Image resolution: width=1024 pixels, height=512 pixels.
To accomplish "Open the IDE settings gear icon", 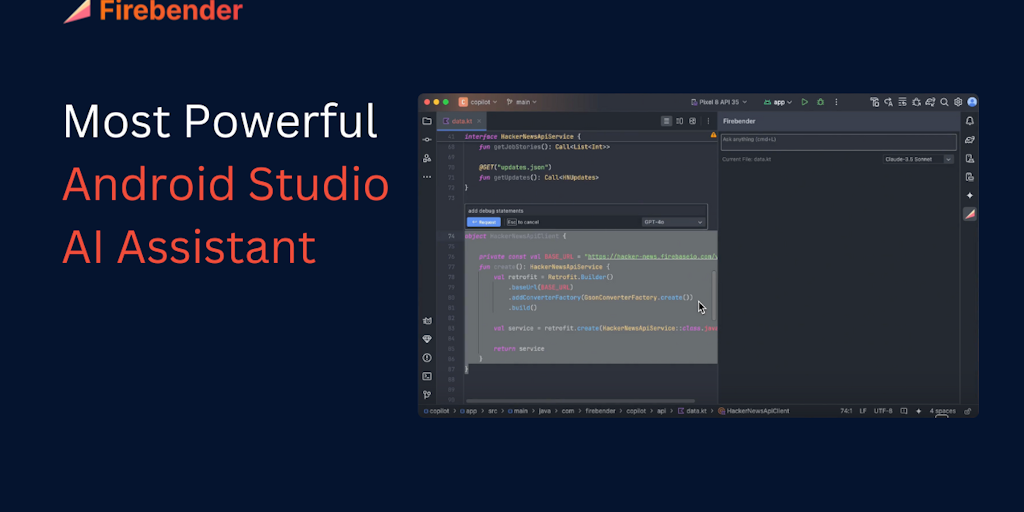I will [x=958, y=102].
